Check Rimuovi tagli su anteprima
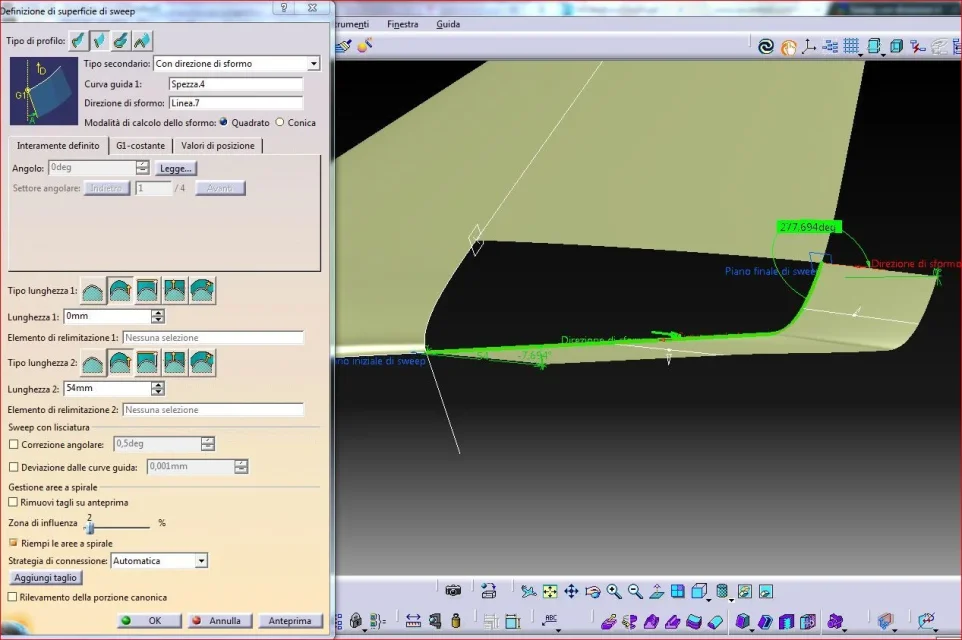Viewport: 962px width, 640px height. click(13, 502)
